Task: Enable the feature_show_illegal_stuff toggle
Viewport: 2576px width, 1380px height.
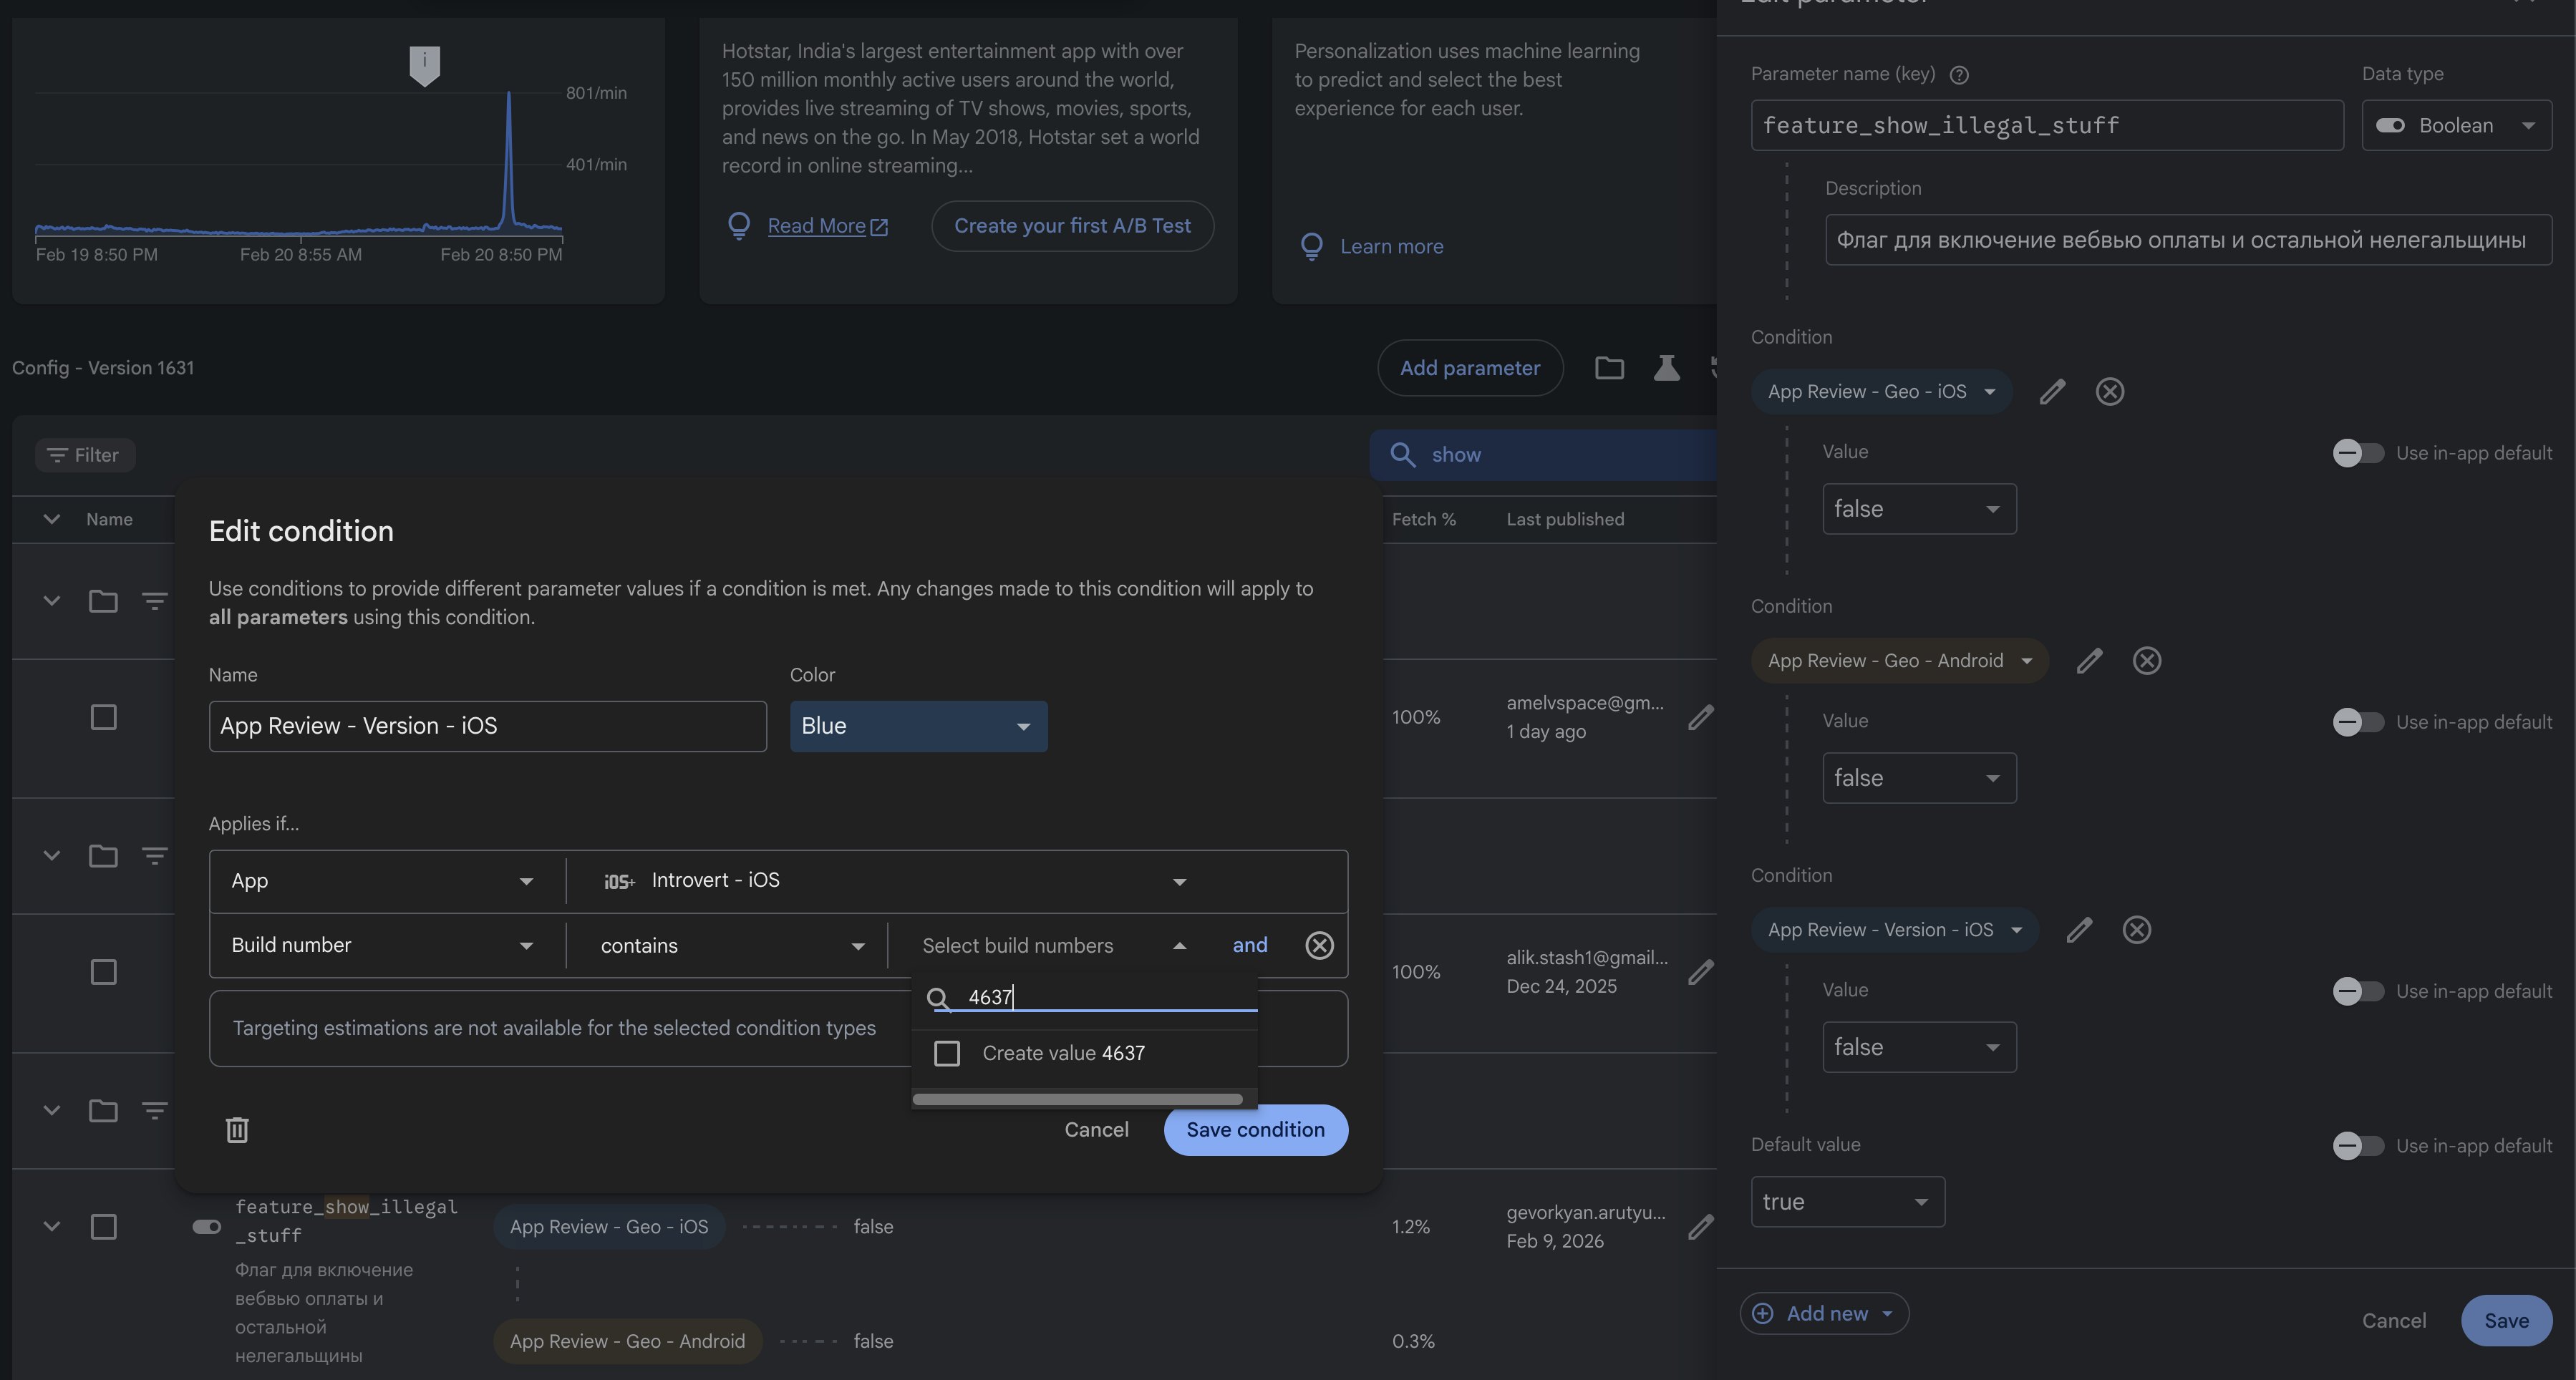Action: click(x=205, y=1226)
